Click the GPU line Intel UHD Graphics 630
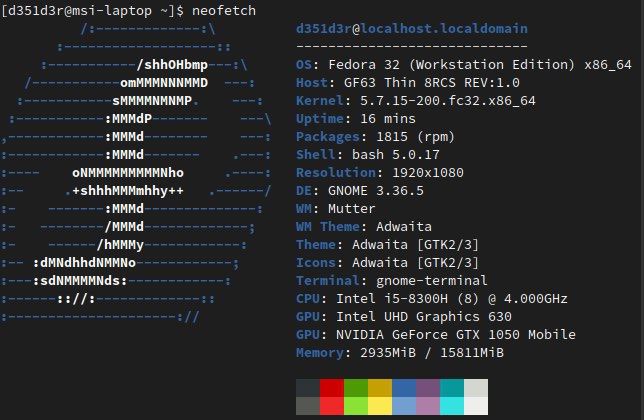The image size is (644, 420). [404, 317]
